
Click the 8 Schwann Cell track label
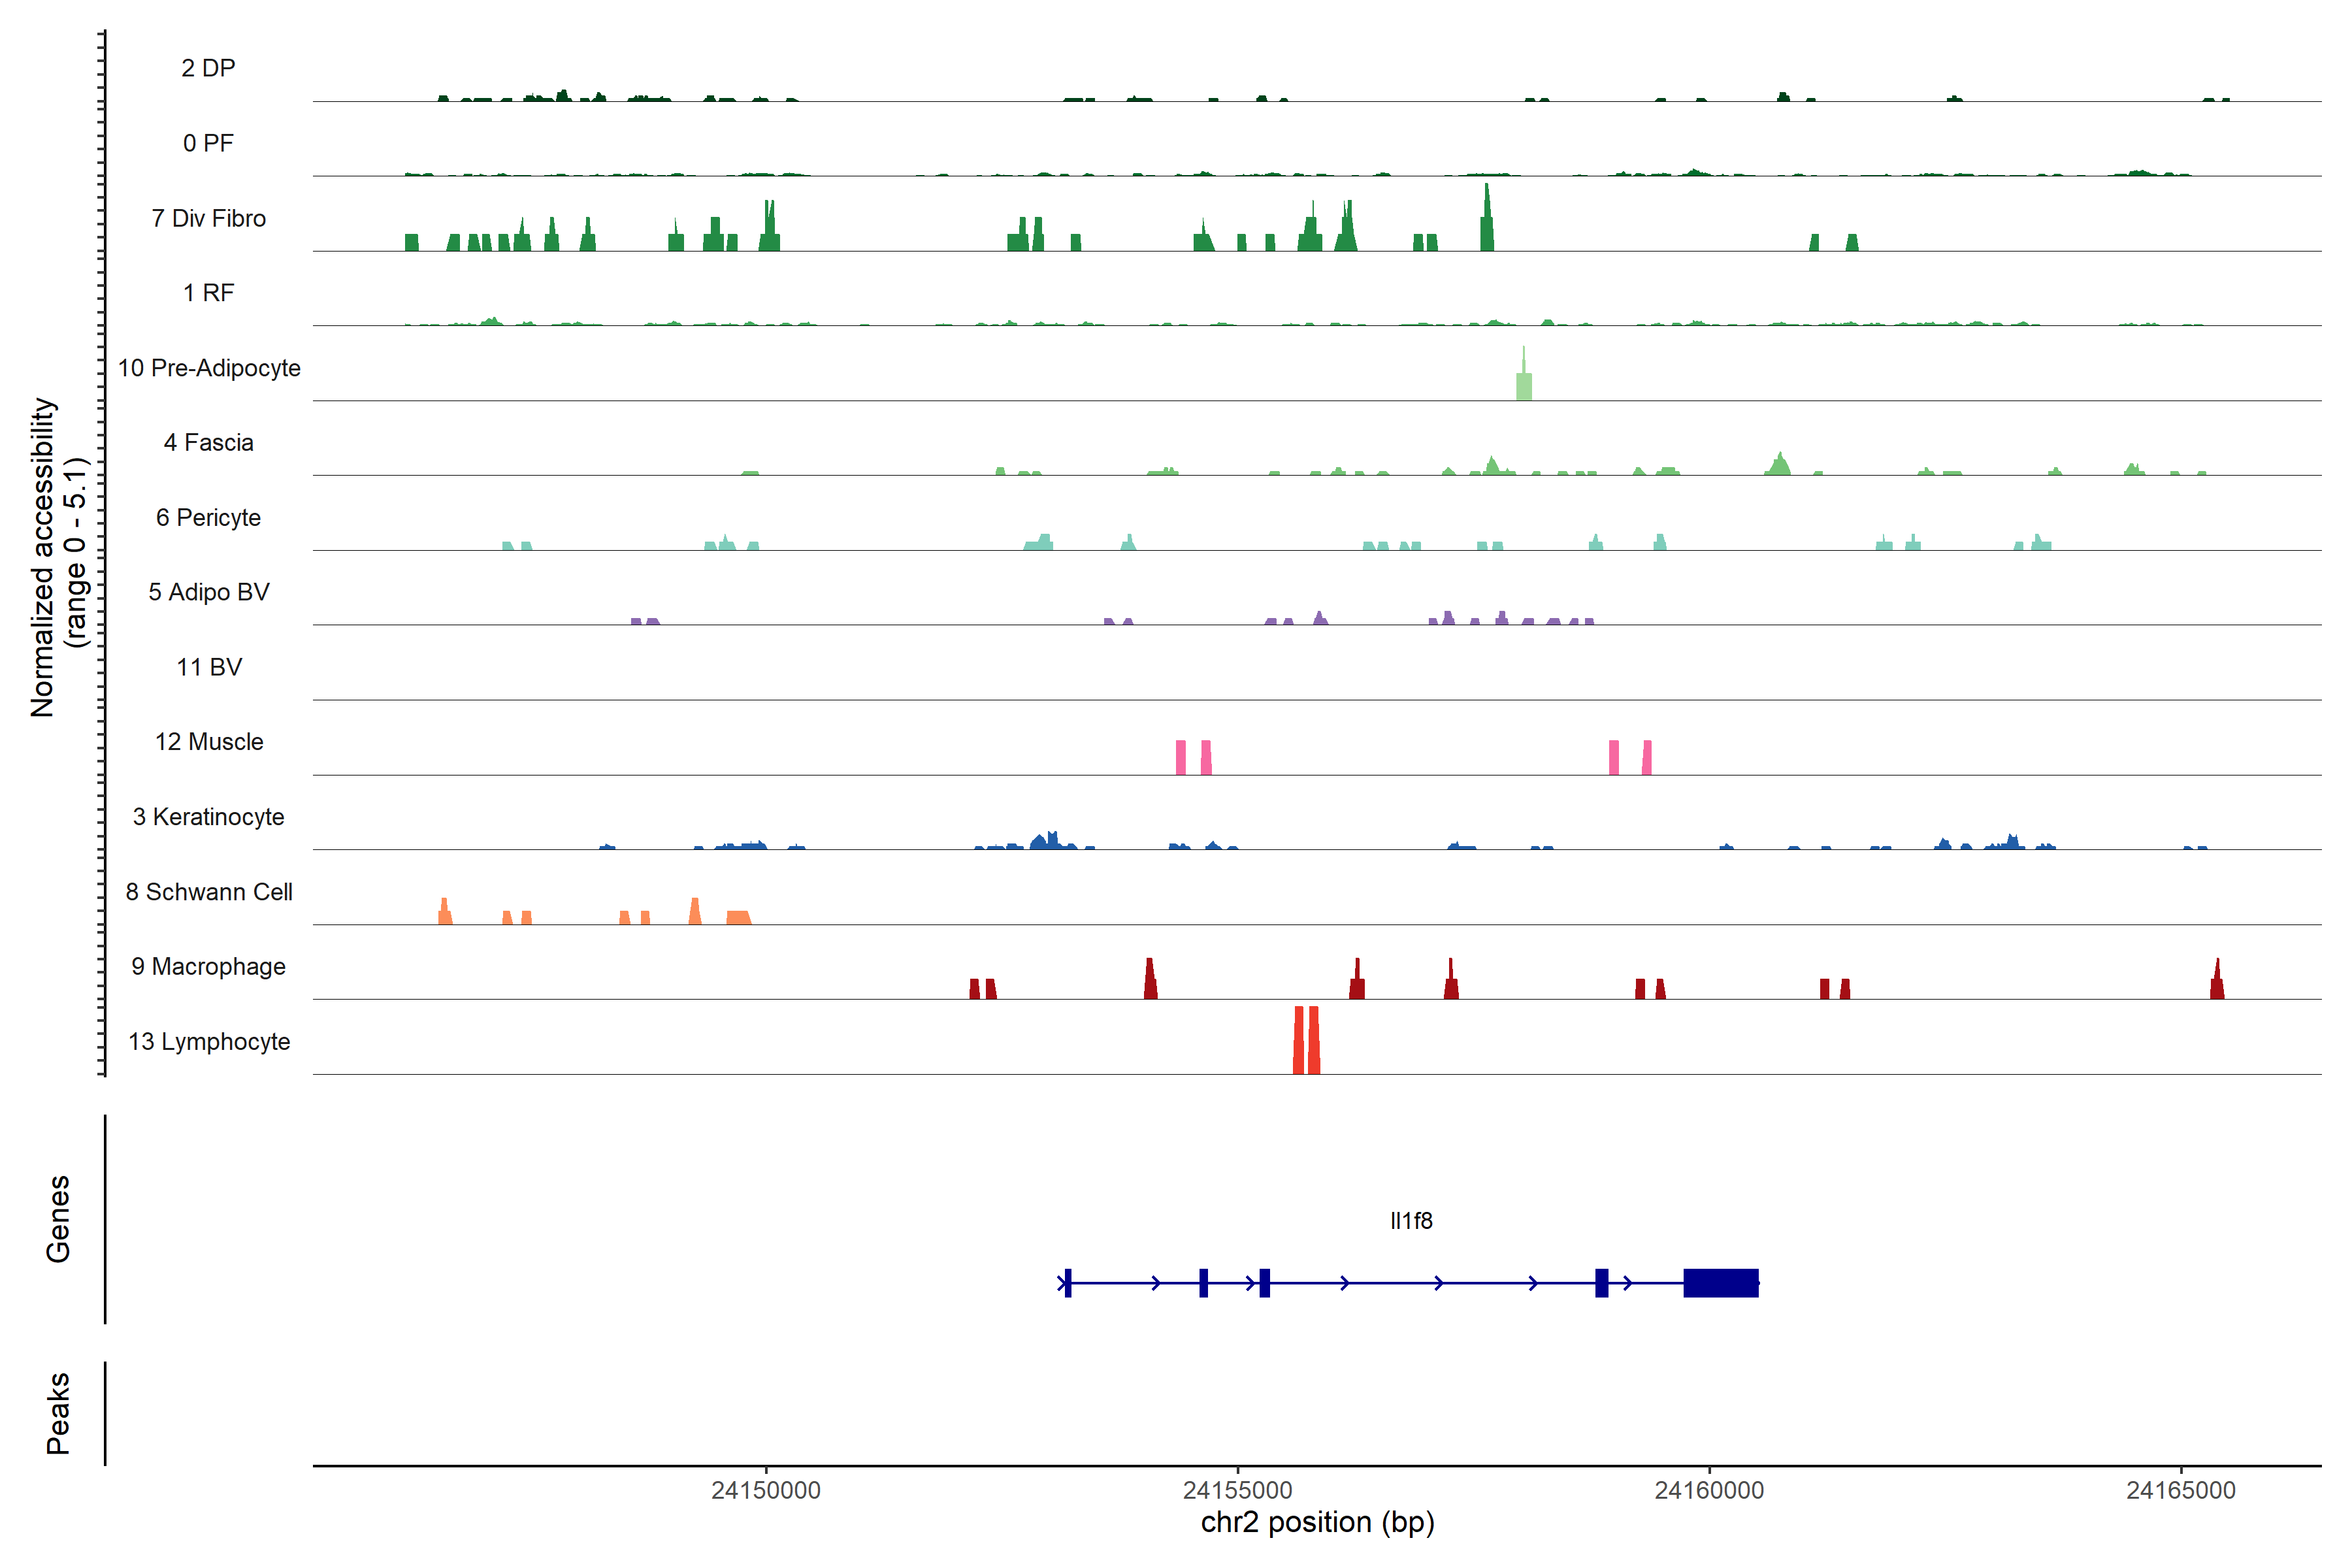pos(209,892)
